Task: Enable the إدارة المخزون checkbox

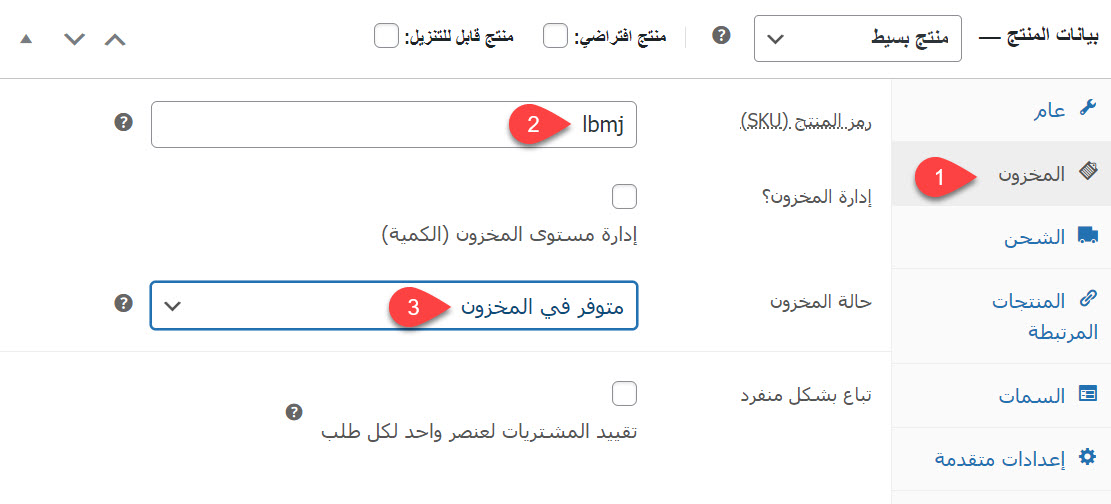Action: [x=624, y=196]
